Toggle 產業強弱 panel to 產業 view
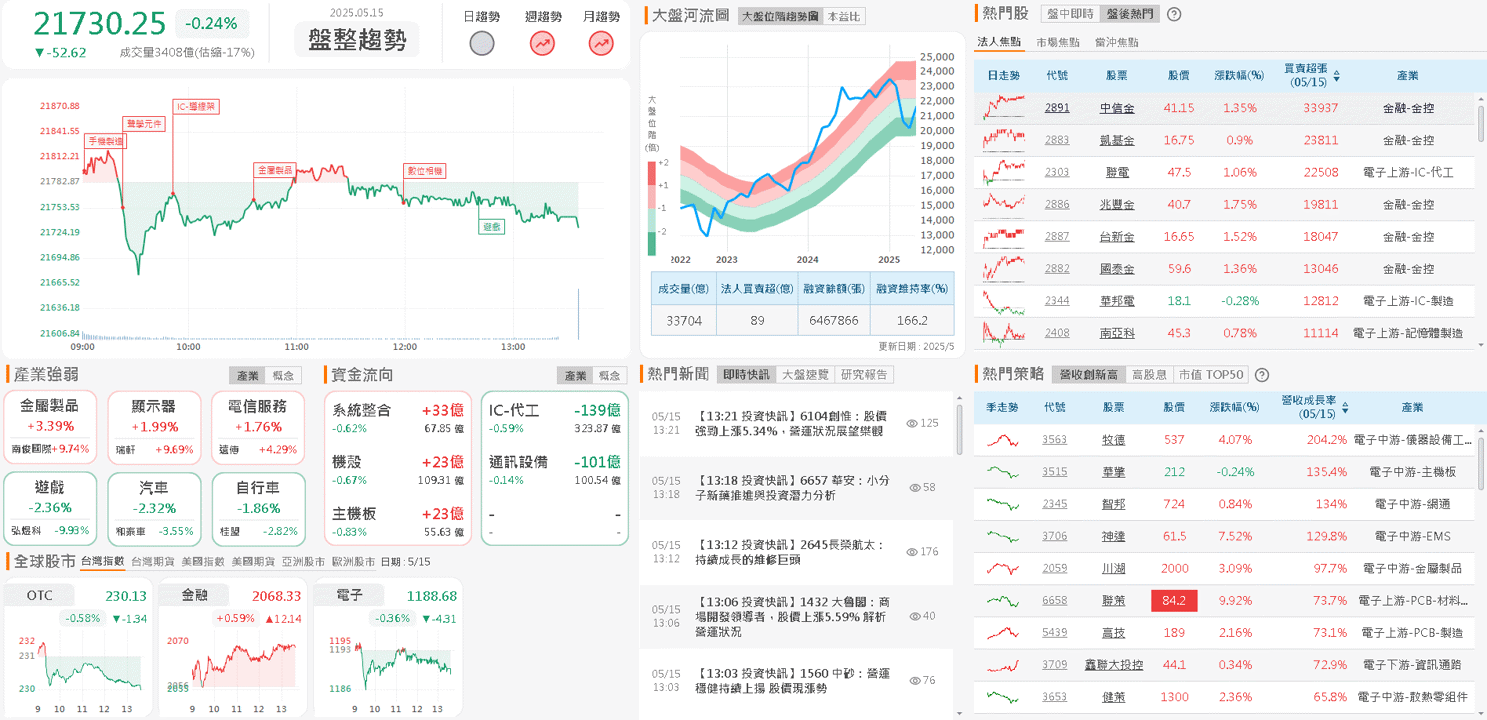The width and height of the screenshot is (1487, 720). click(247, 375)
